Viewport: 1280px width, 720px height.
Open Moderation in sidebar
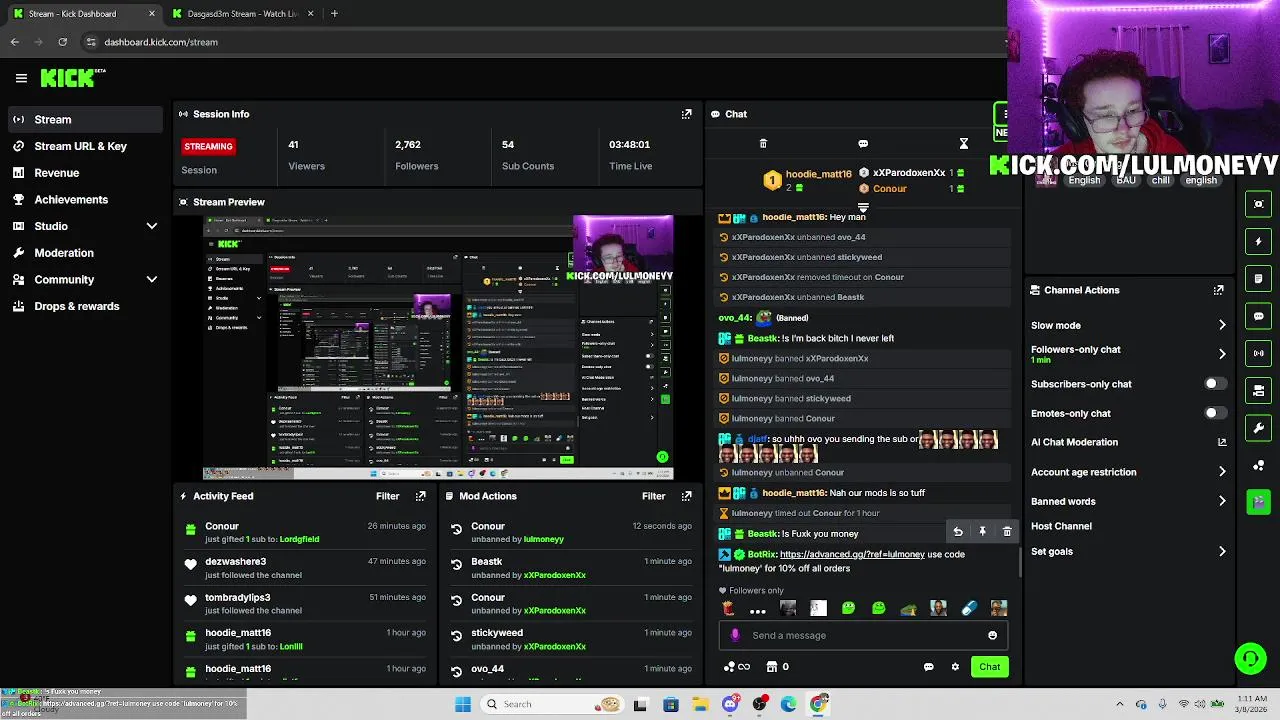(83, 253)
